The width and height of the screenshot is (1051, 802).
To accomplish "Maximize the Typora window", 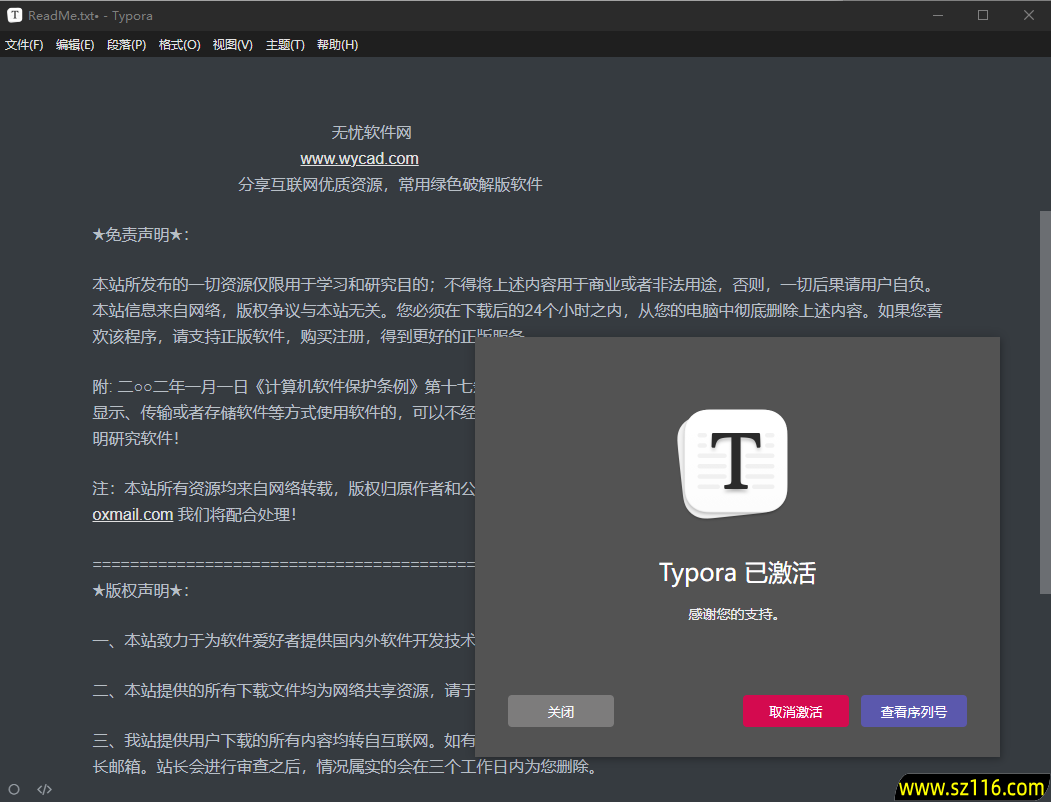I will (983, 15).
